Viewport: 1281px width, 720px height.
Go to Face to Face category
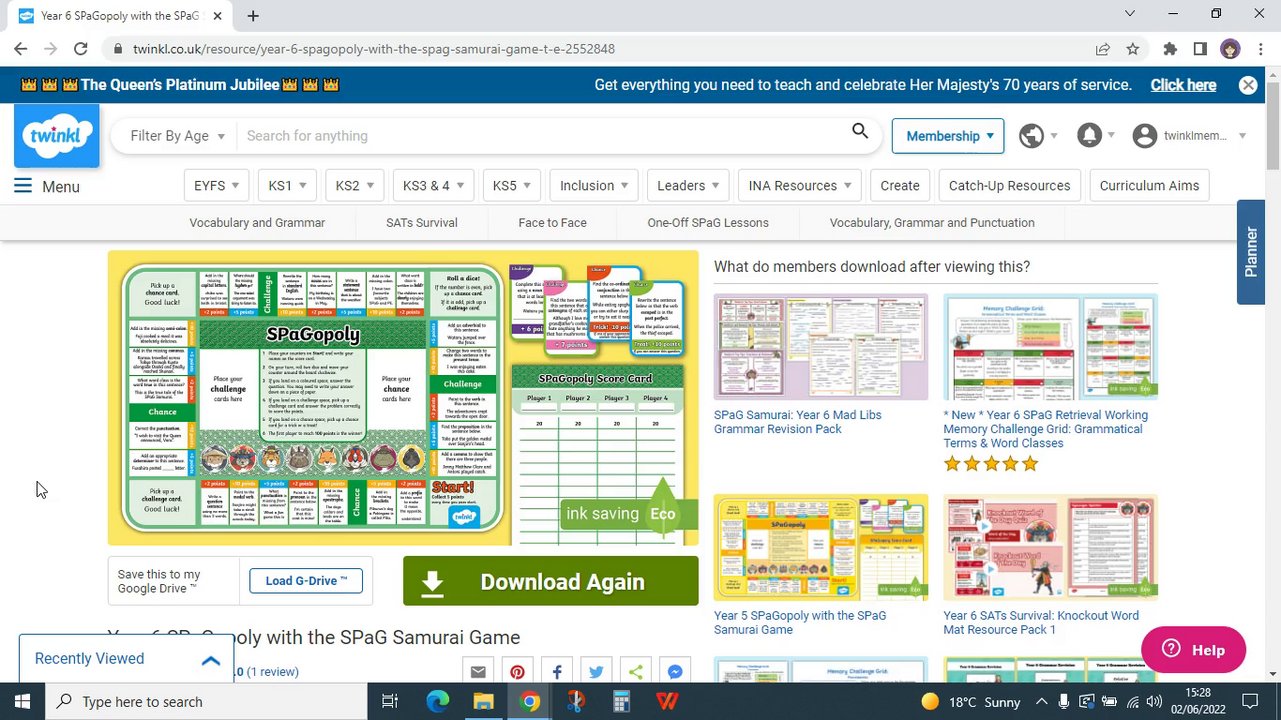[x=552, y=223]
